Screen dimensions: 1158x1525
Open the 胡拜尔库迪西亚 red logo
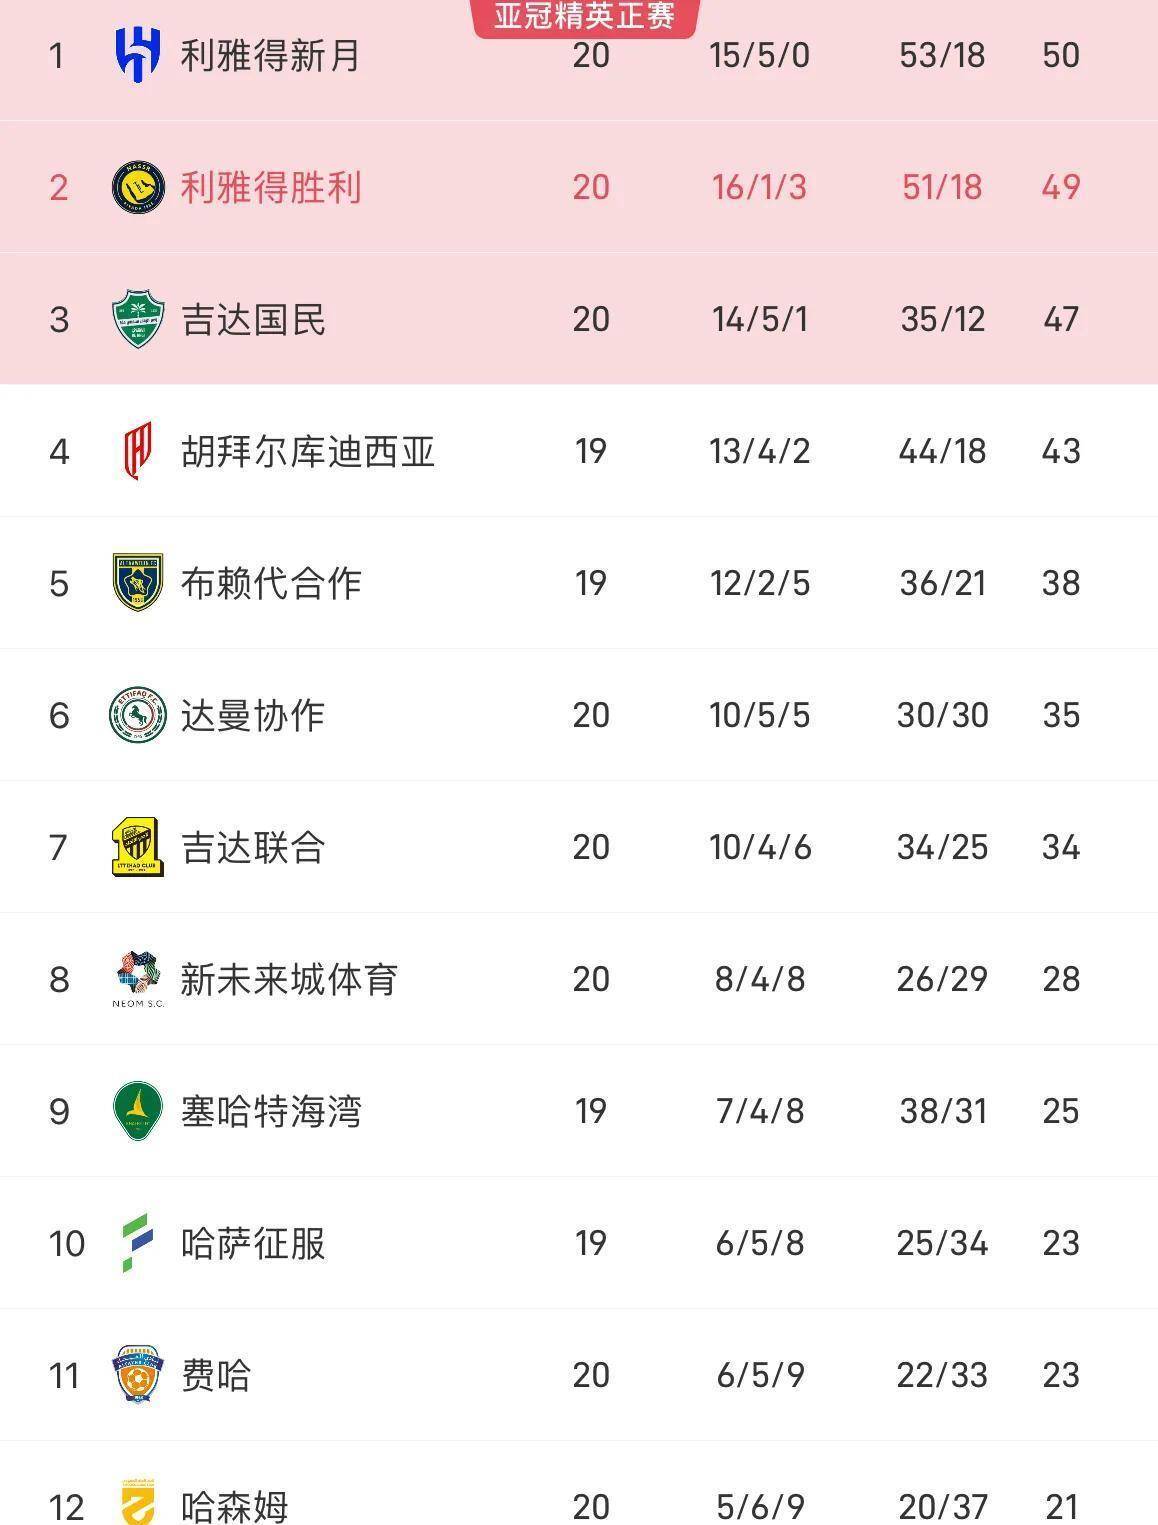pyautogui.click(x=137, y=451)
